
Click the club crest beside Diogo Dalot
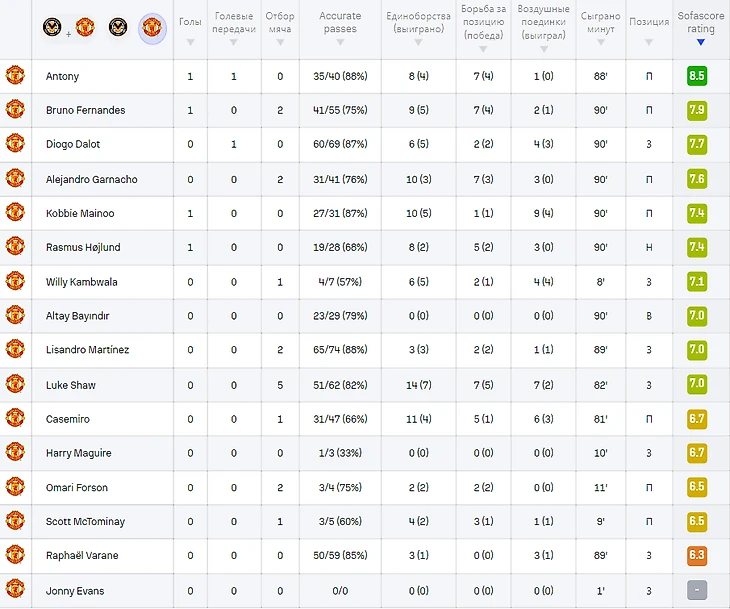click(x=15, y=144)
